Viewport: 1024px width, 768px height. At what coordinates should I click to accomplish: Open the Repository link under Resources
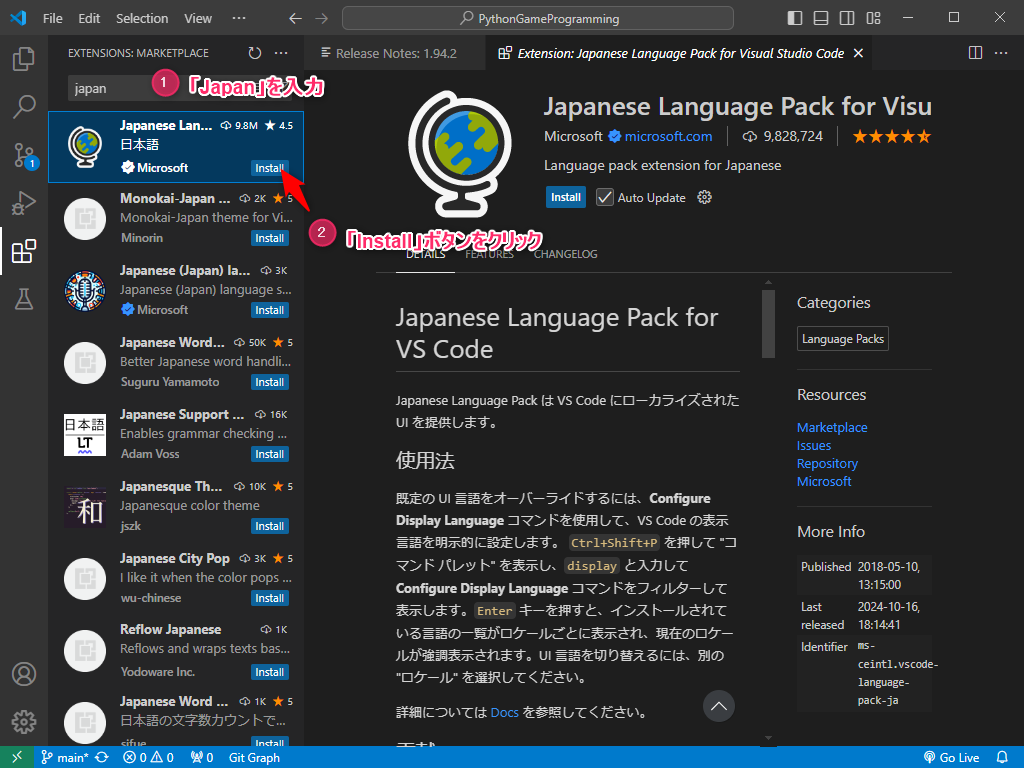pos(827,463)
